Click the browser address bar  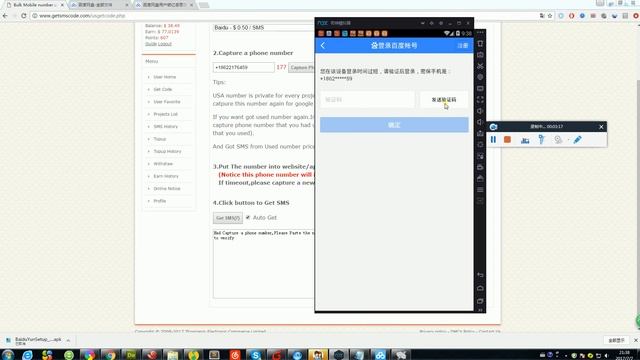[286, 16]
